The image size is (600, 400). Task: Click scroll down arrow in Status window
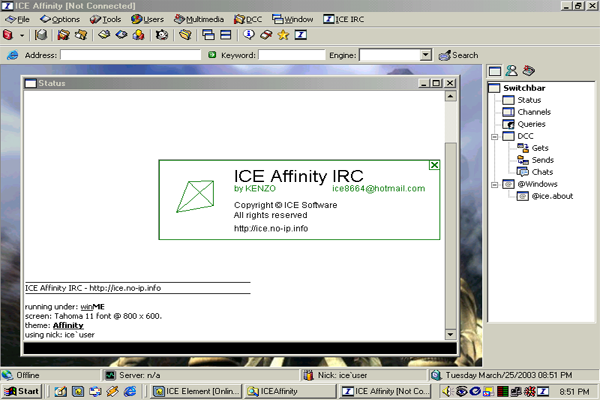(x=450, y=334)
